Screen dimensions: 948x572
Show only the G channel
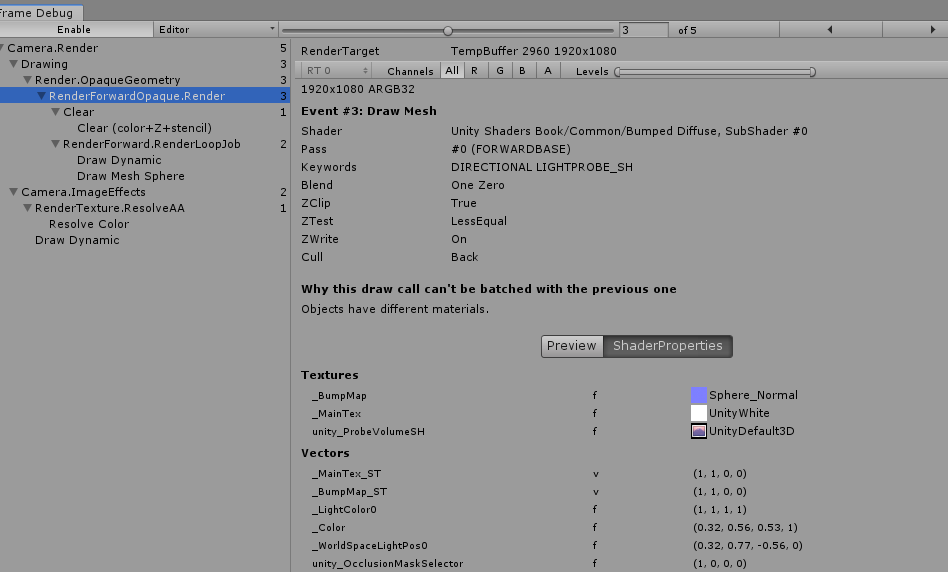(500, 71)
